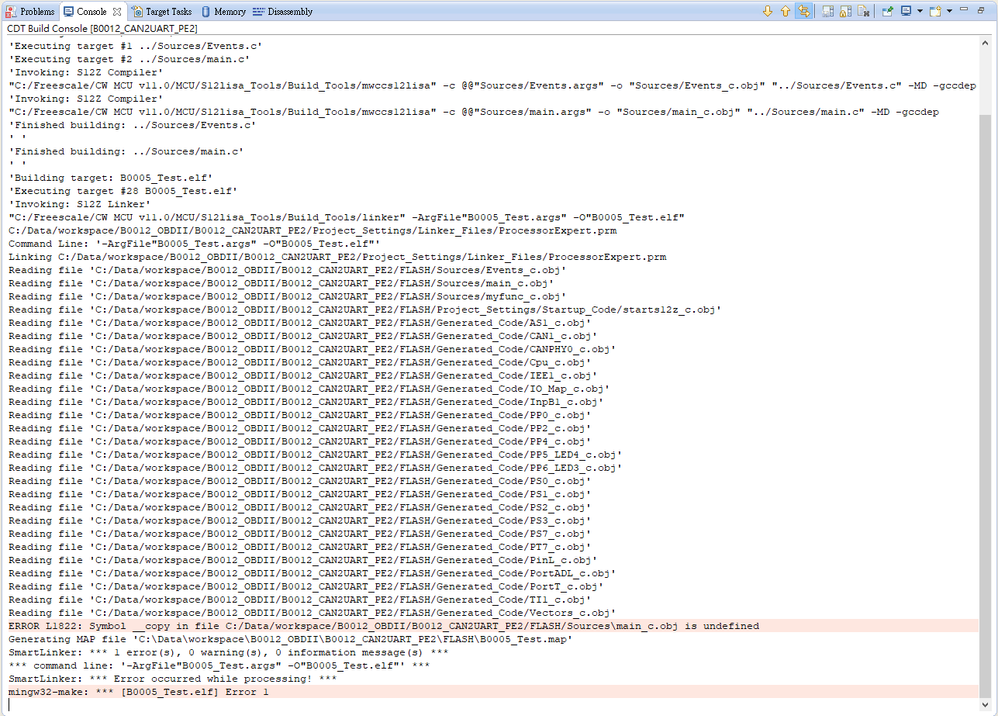Click the 'Linking ...ProcessorExpert.prm' line
Image resolution: width=998 pixels, height=716 pixels.
(337, 257)
